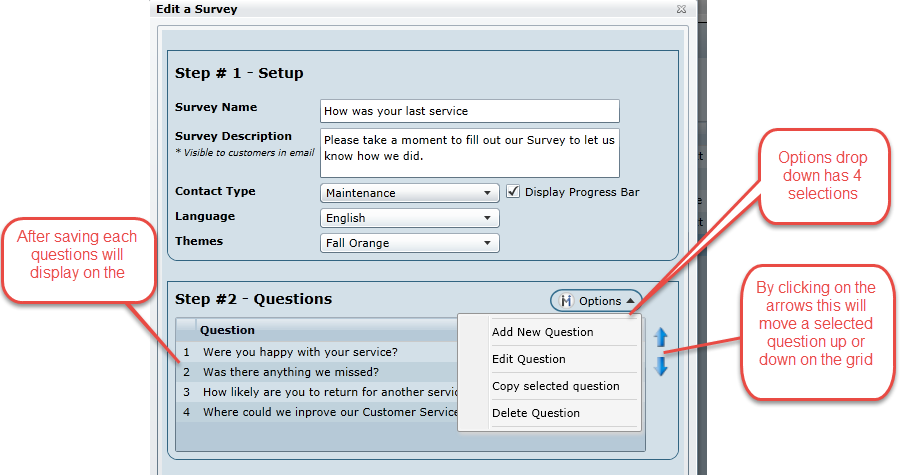Click the blue move-down arrow icon
The image size is (903, 475).
point(660,366)
